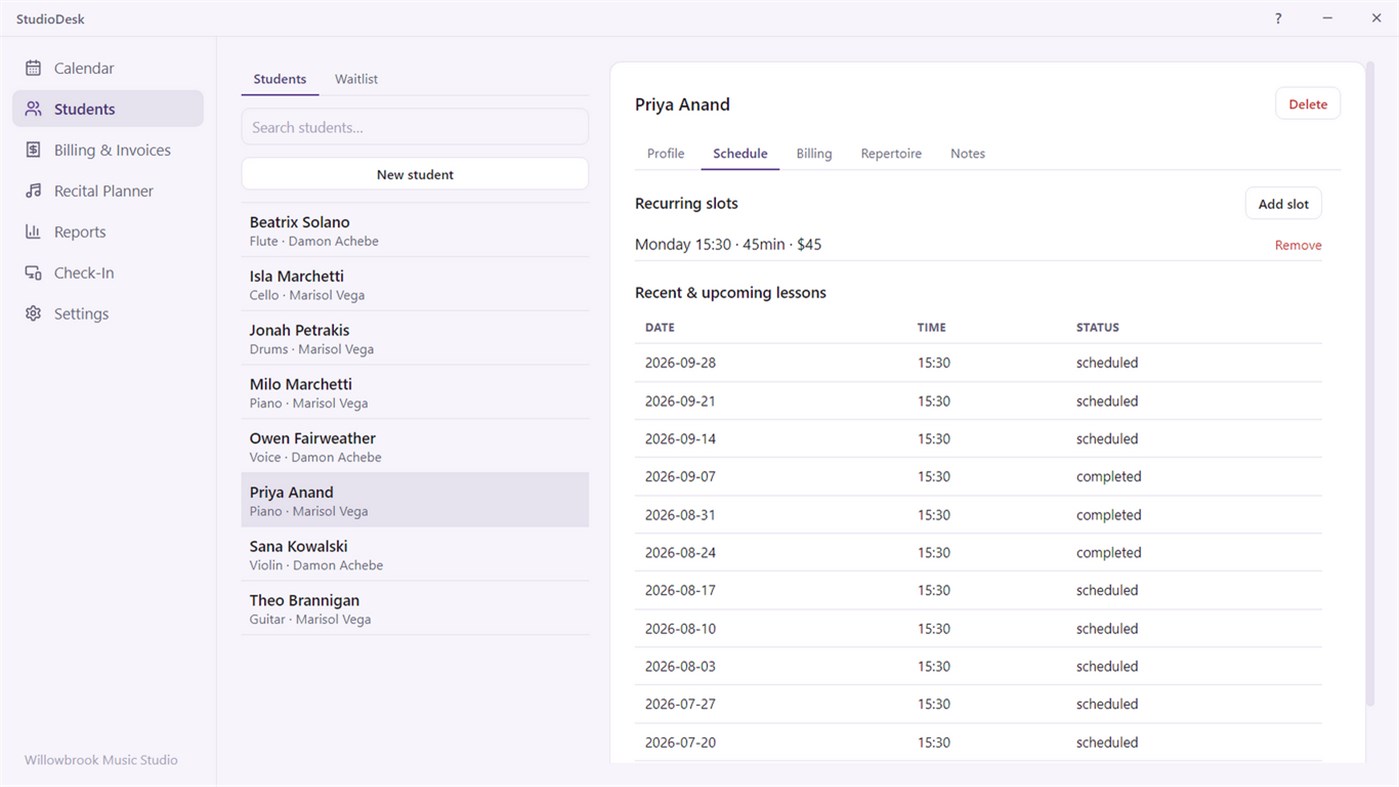Select student Beatrix Solano
Image resolution: width=1399 pixels, height=787 pixels.
click(x=415, y=230)
